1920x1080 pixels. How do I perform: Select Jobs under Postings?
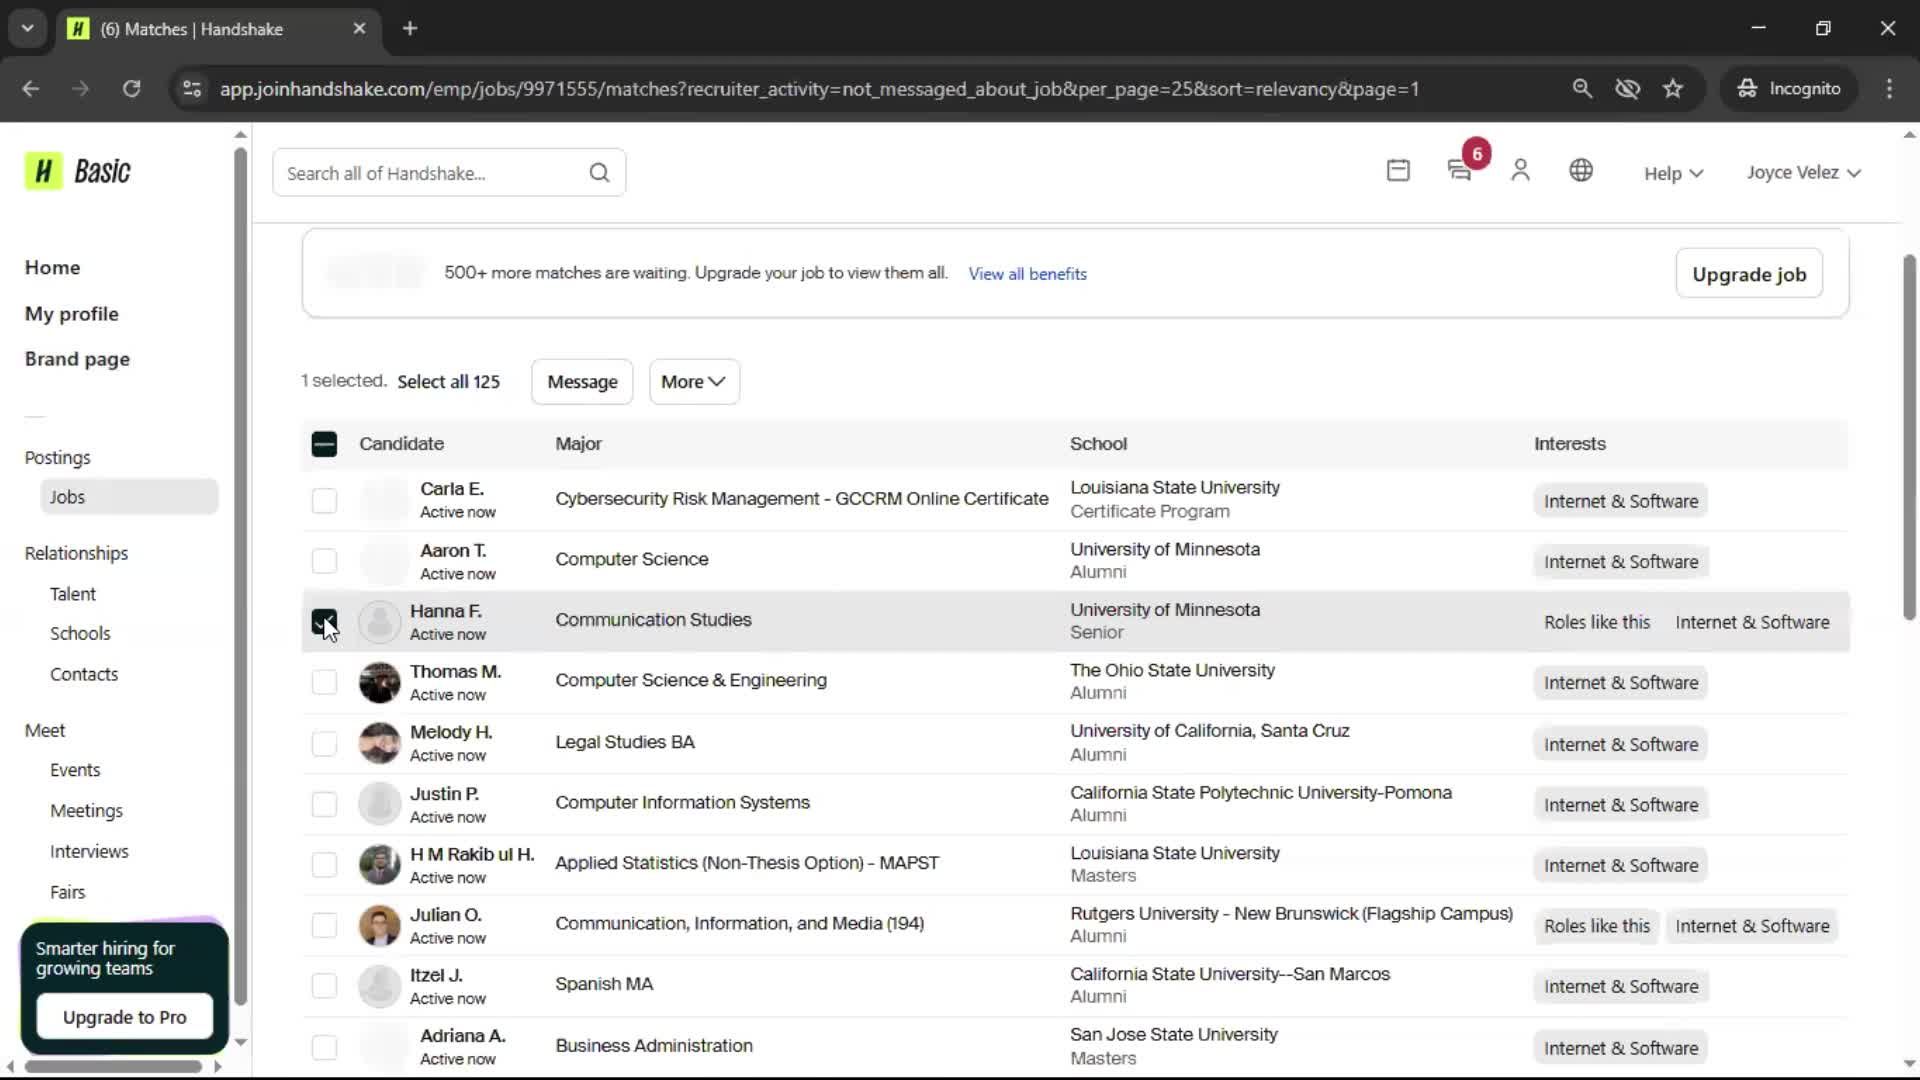[129, 497]
